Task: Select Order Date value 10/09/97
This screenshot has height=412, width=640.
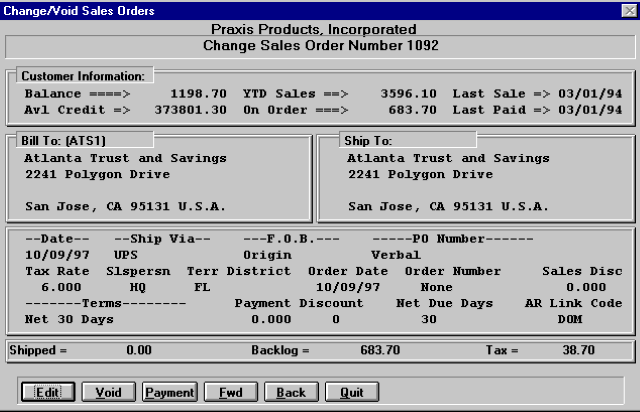Action: tap(348, 287)
